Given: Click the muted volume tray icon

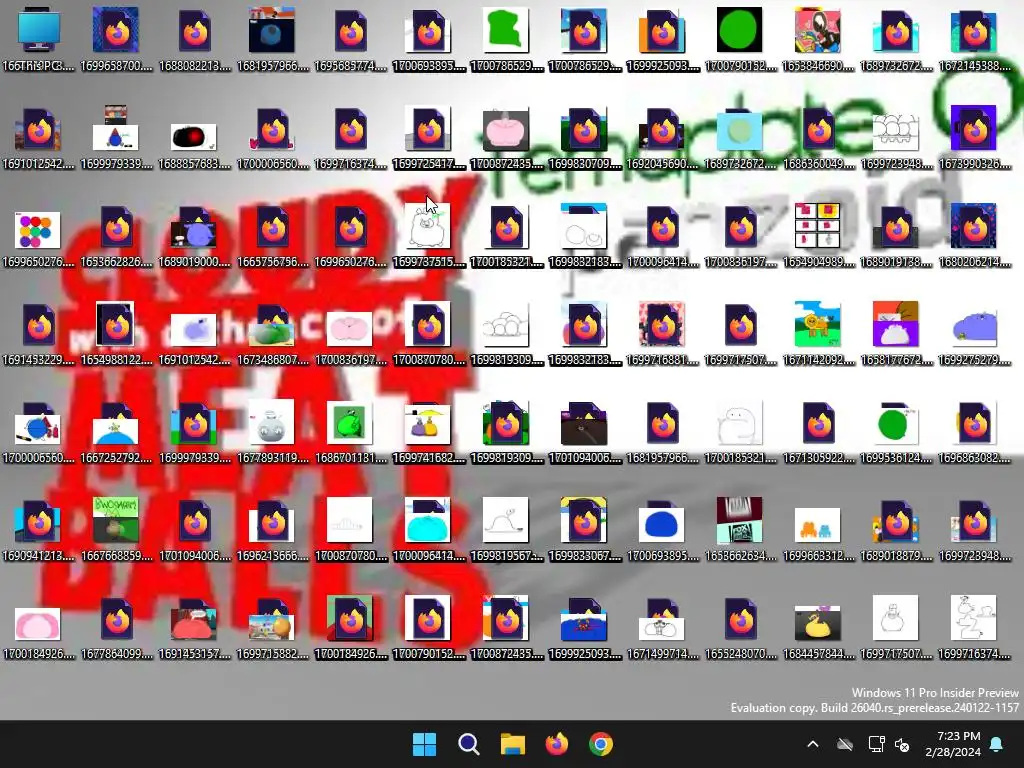Looking at the screenshot, I should click(x=902, y=744).
